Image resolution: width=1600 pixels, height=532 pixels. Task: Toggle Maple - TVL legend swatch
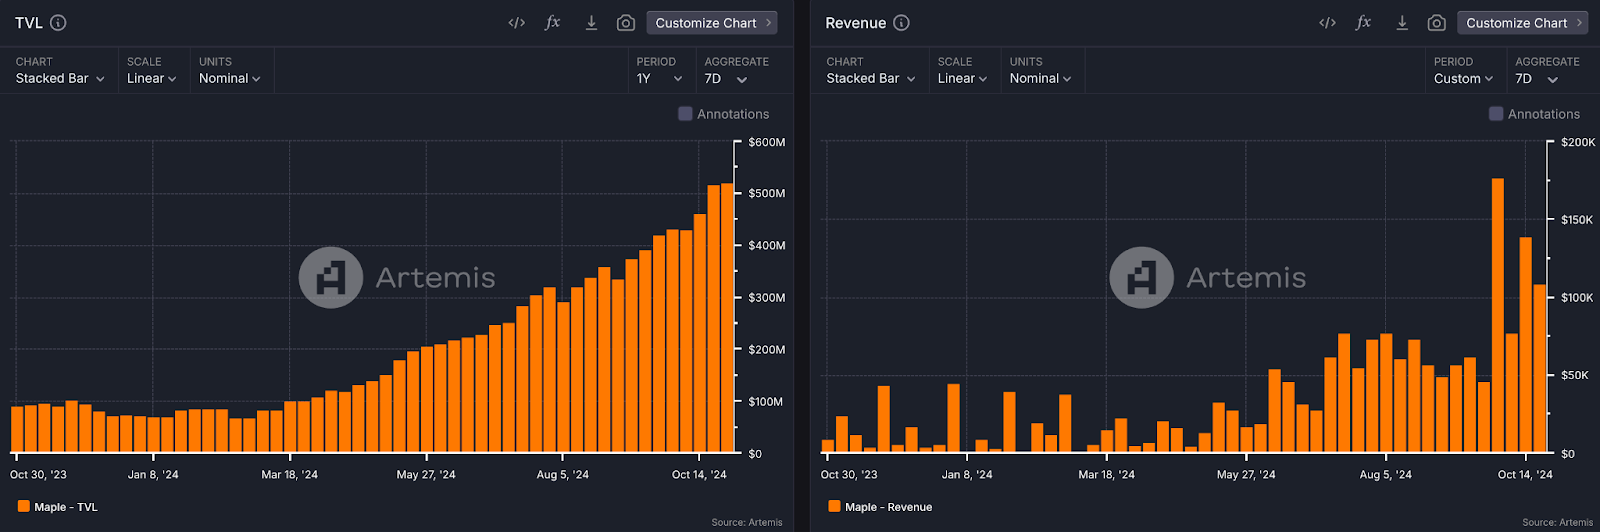tap(23, 506)
